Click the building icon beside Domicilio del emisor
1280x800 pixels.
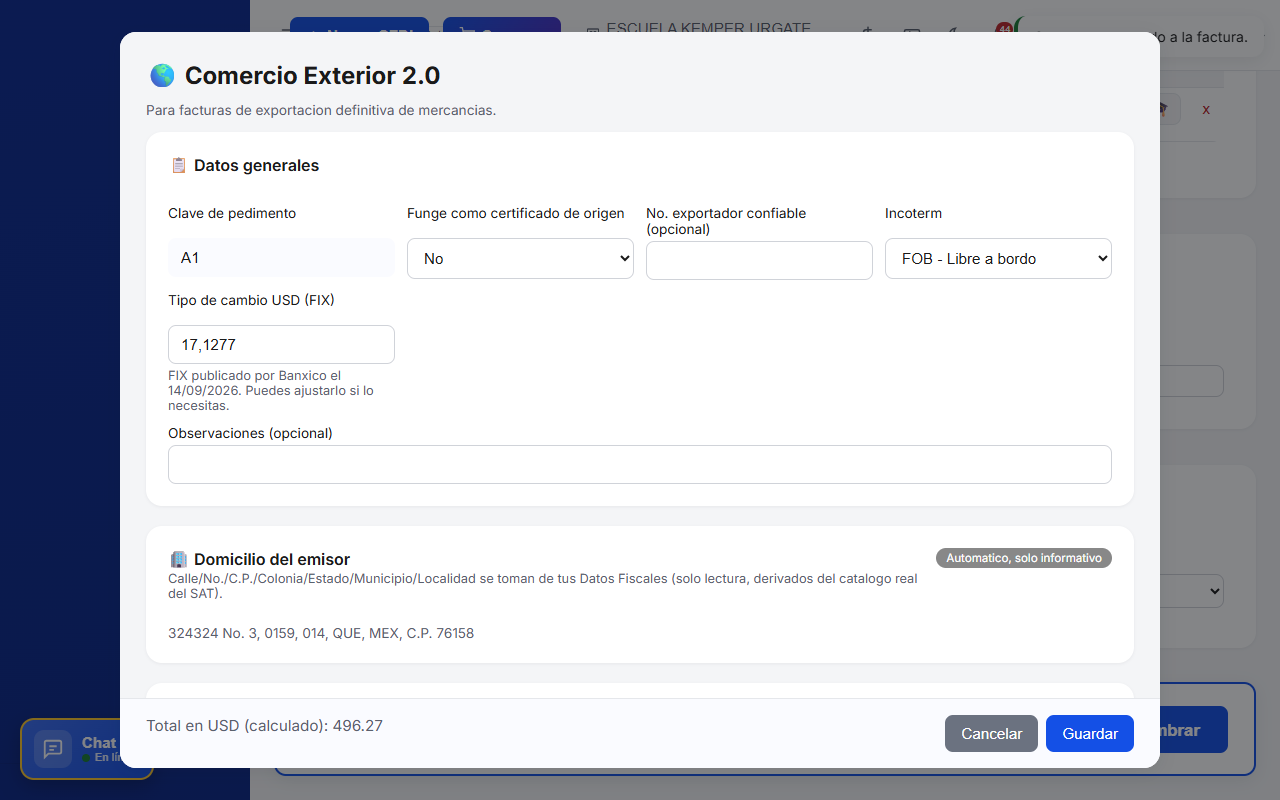pos(179,559)
